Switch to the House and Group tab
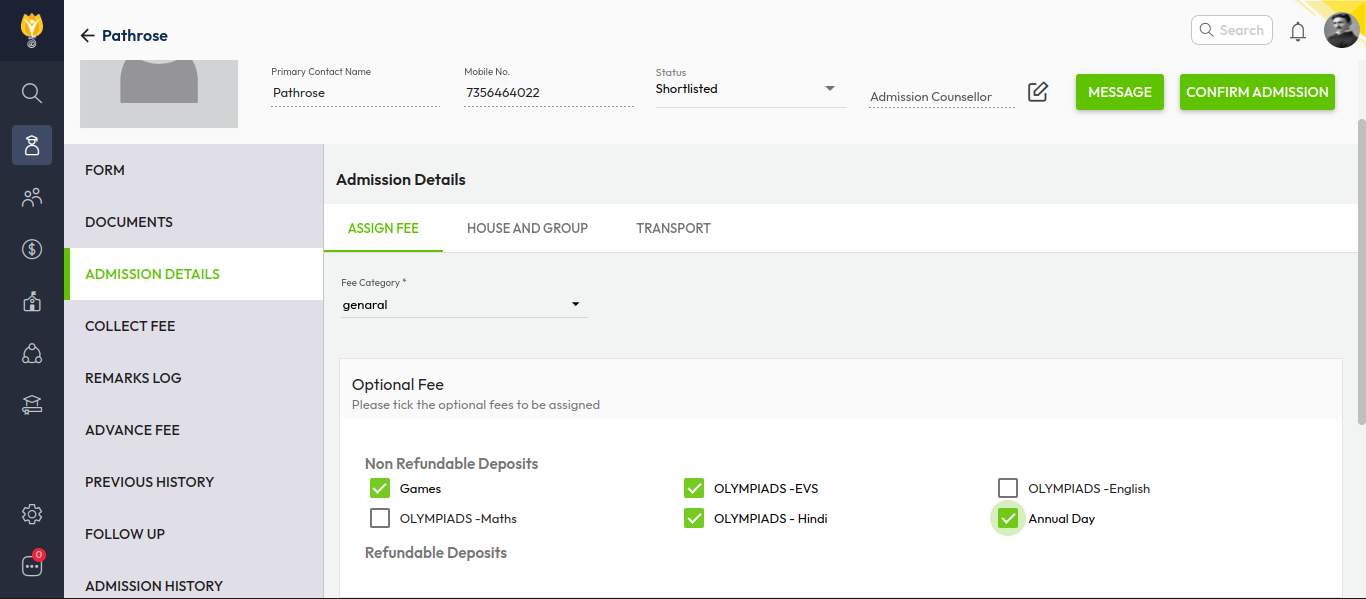 click(527, 228)
